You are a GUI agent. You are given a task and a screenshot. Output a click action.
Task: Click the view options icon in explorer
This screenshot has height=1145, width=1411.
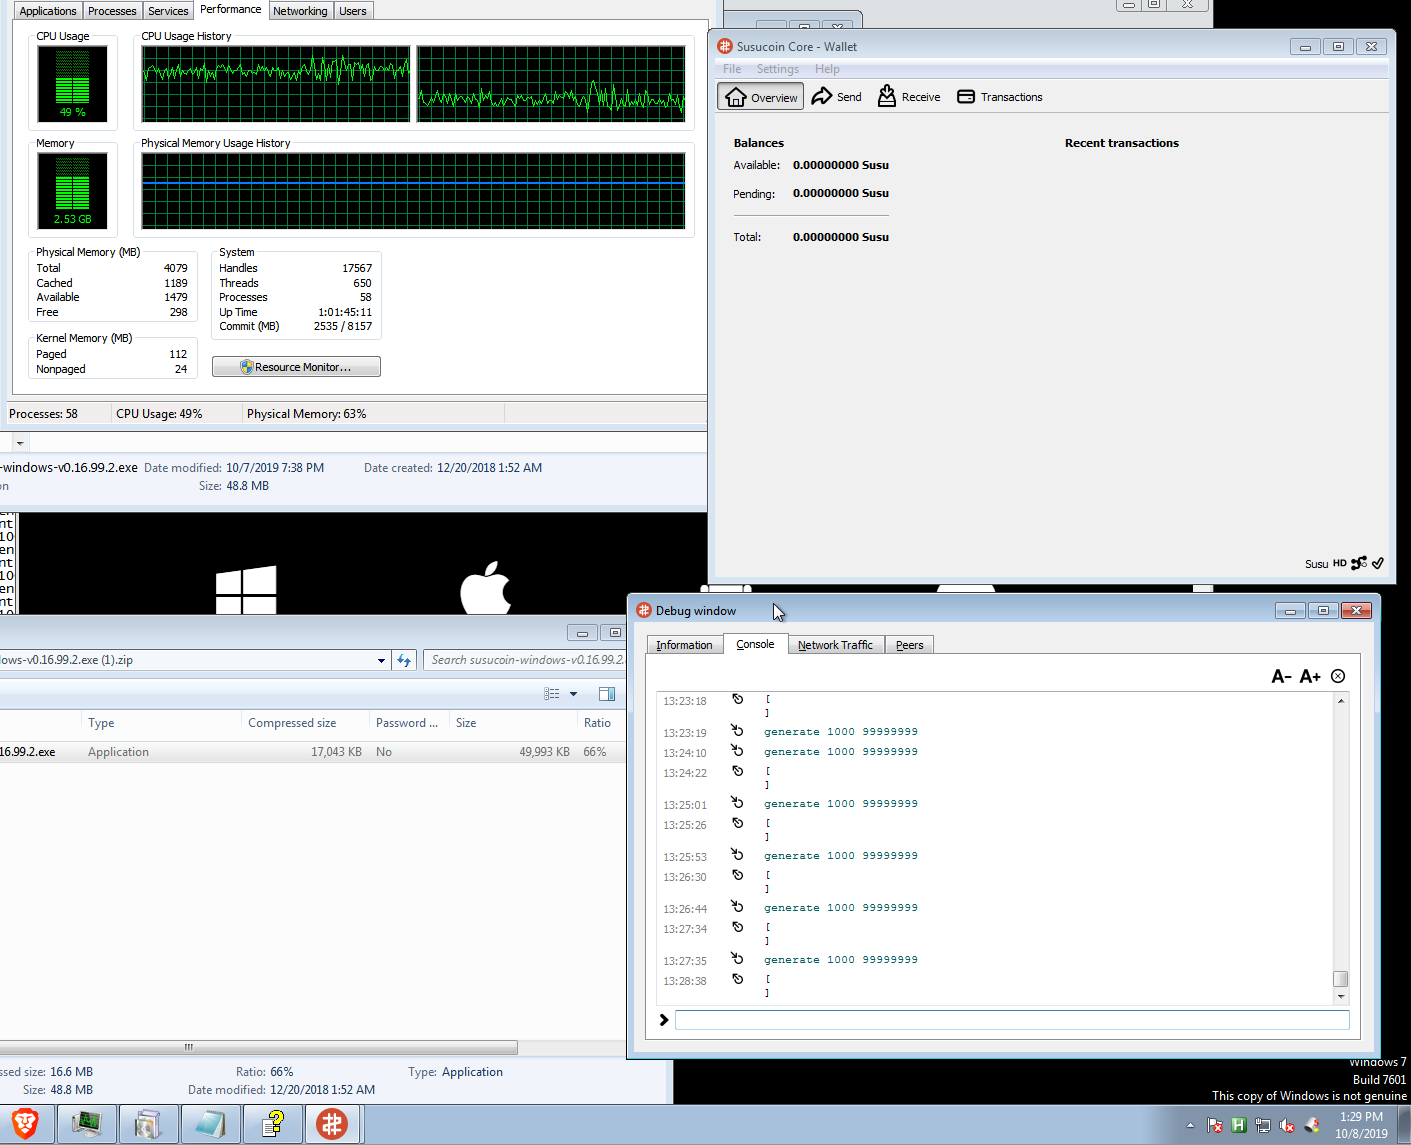(x=552, y=693)
